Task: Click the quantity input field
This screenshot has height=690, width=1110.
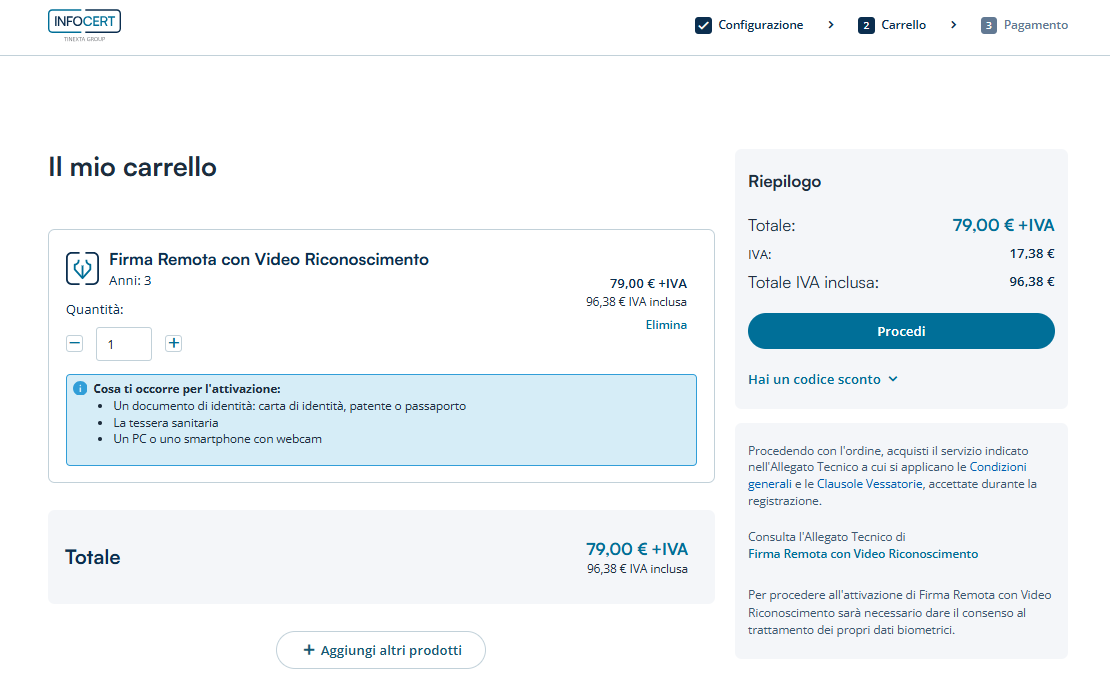Action: tap(124, 344)
